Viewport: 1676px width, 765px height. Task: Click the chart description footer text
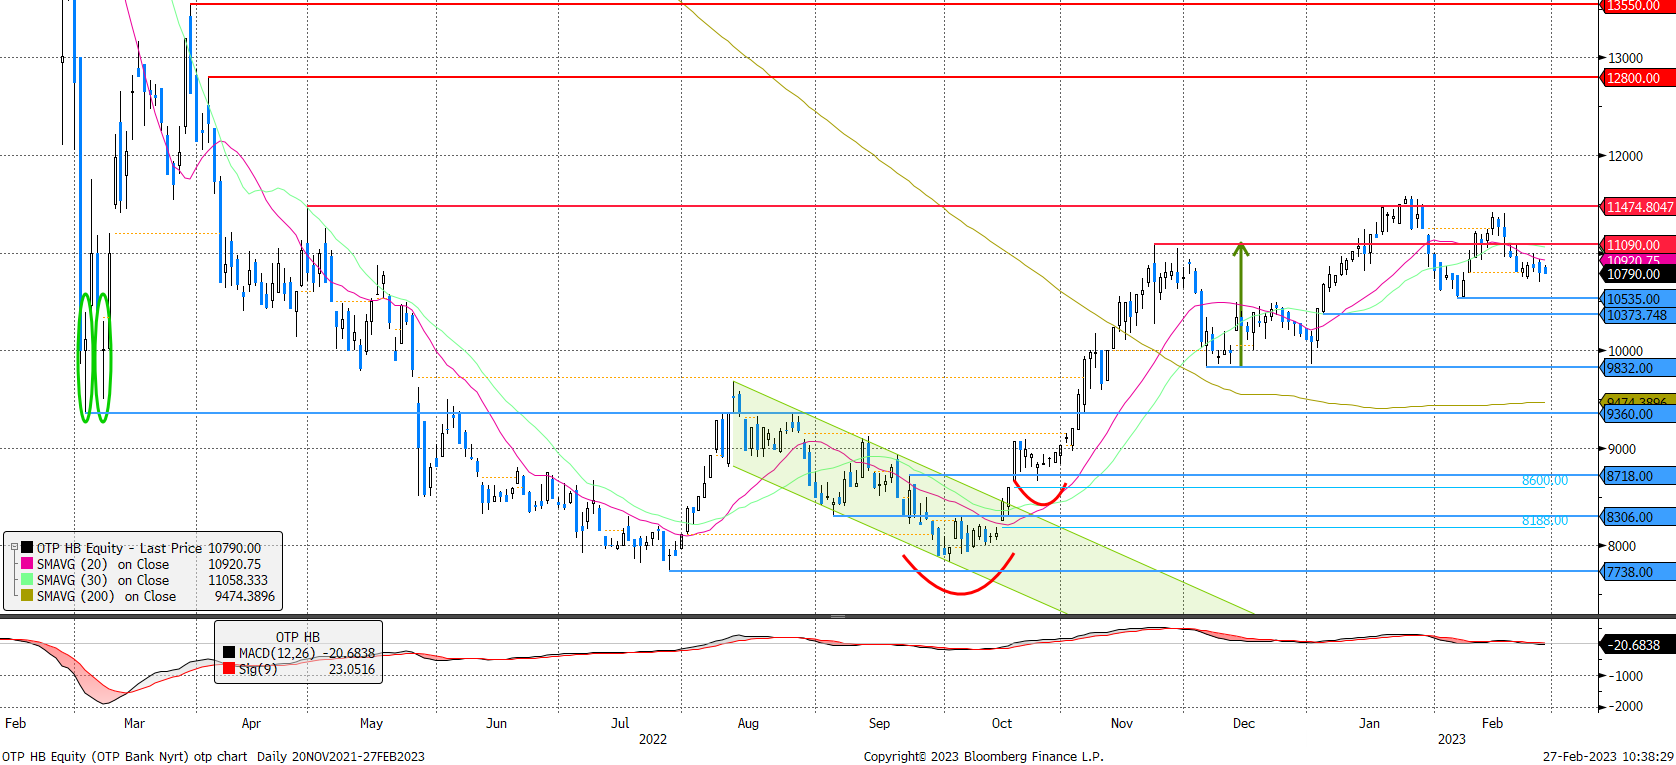point(213,756)
